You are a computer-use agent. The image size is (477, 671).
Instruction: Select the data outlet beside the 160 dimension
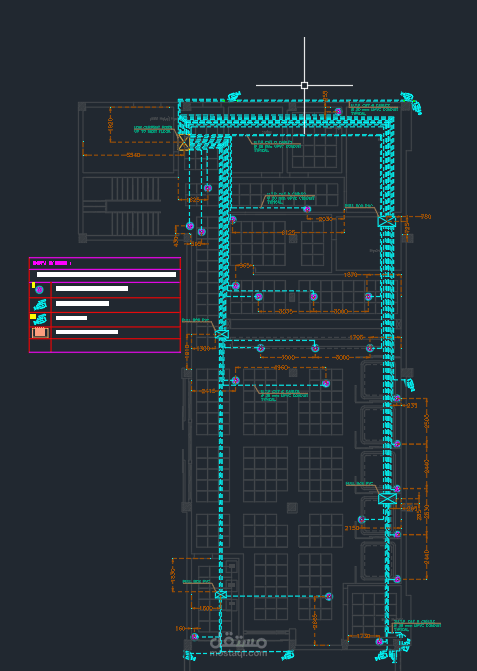click(195, 637)
